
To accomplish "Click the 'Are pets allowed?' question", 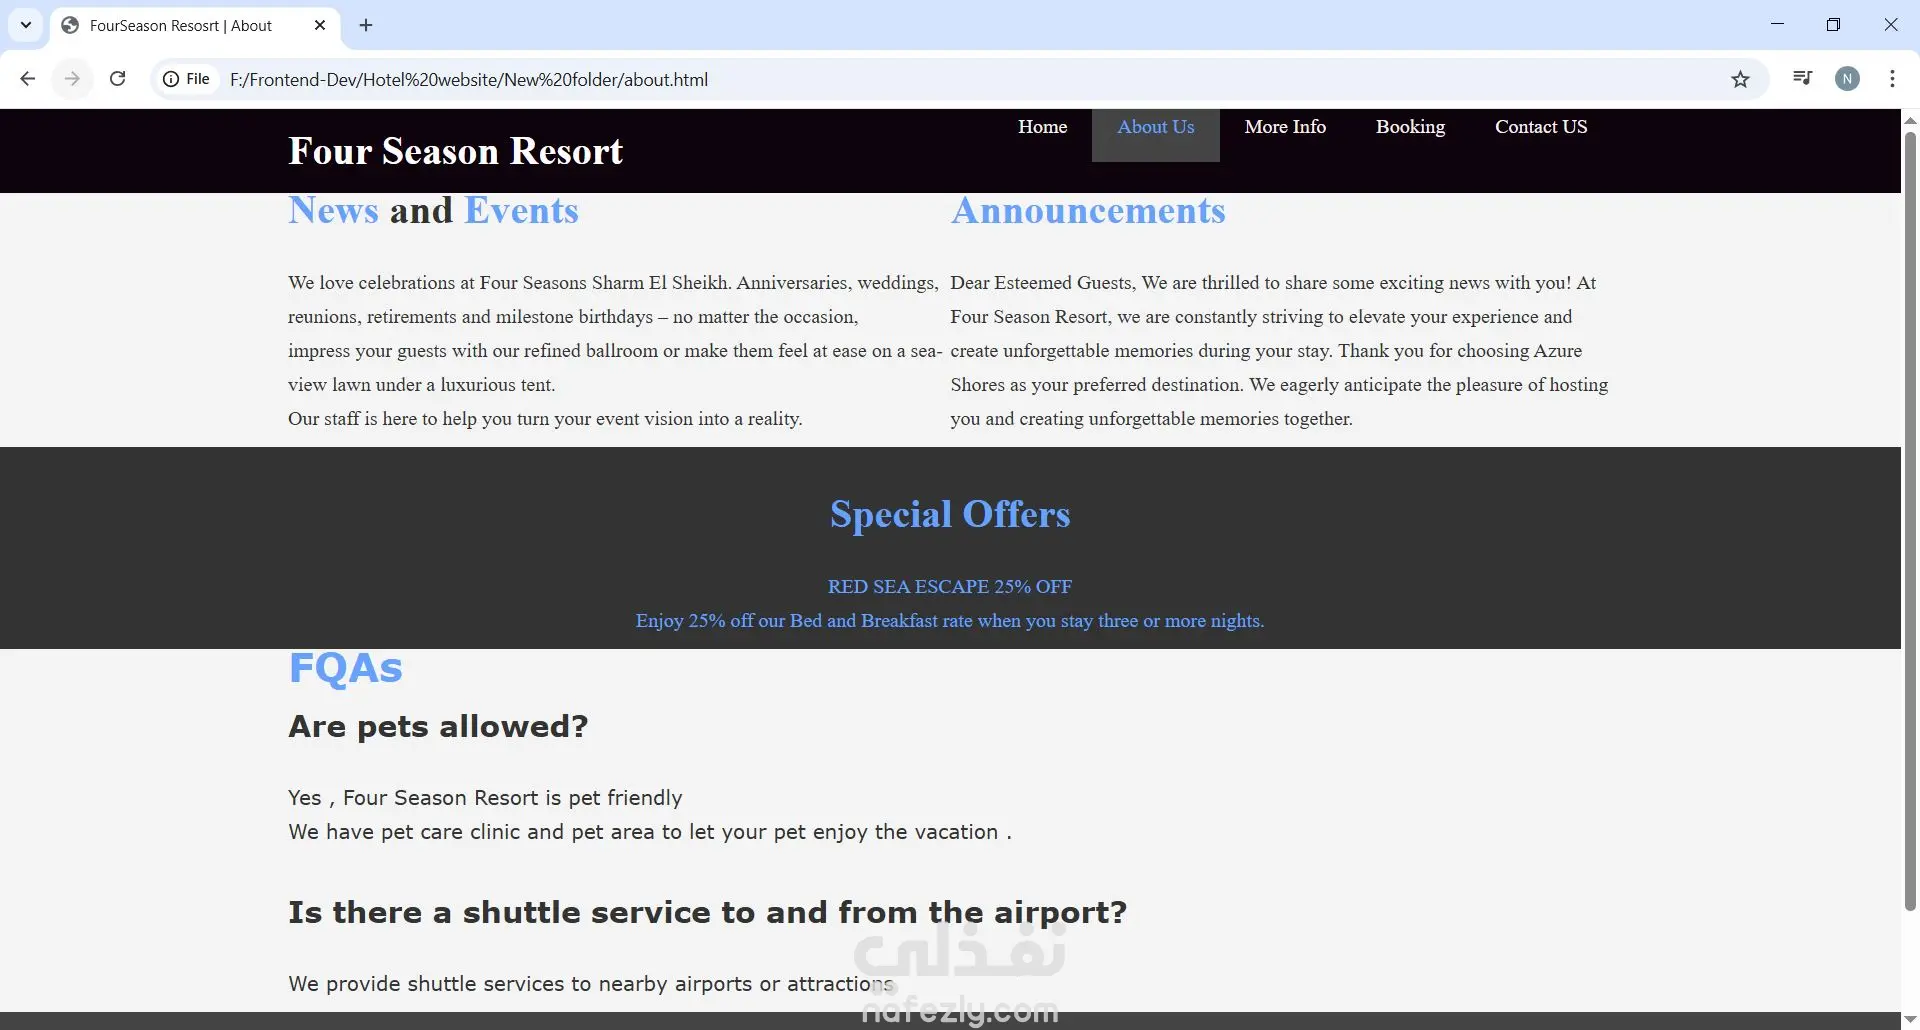I will (438, 726).
